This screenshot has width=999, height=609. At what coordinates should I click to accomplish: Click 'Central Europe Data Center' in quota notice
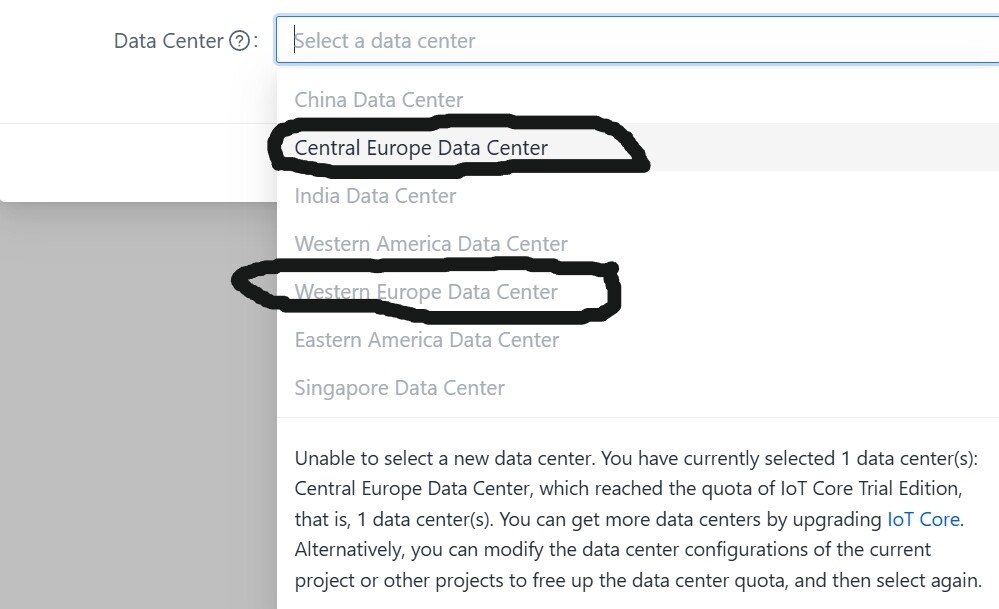[421, 489]
